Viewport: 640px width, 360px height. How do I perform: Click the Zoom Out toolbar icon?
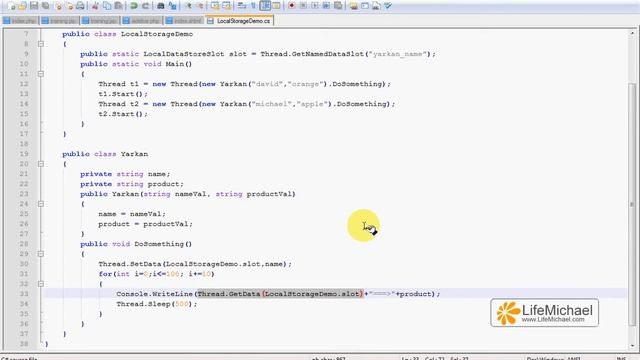(x=200, y=6)
